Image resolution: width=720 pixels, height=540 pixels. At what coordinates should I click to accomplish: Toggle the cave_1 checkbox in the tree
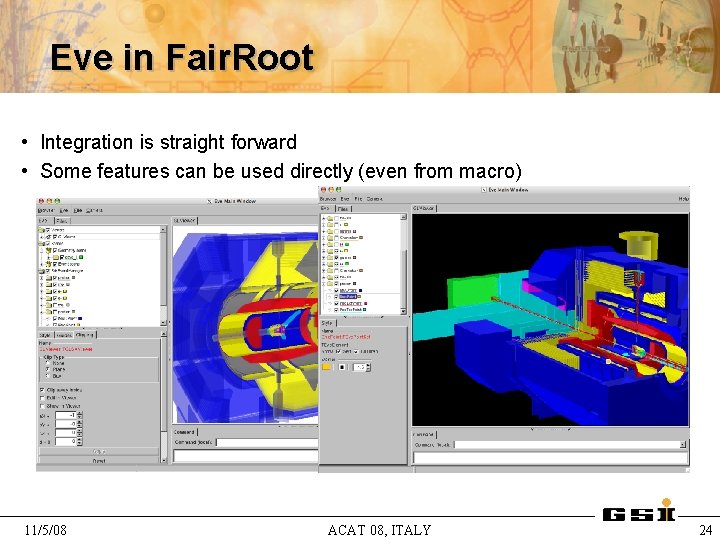pos(62,257)
